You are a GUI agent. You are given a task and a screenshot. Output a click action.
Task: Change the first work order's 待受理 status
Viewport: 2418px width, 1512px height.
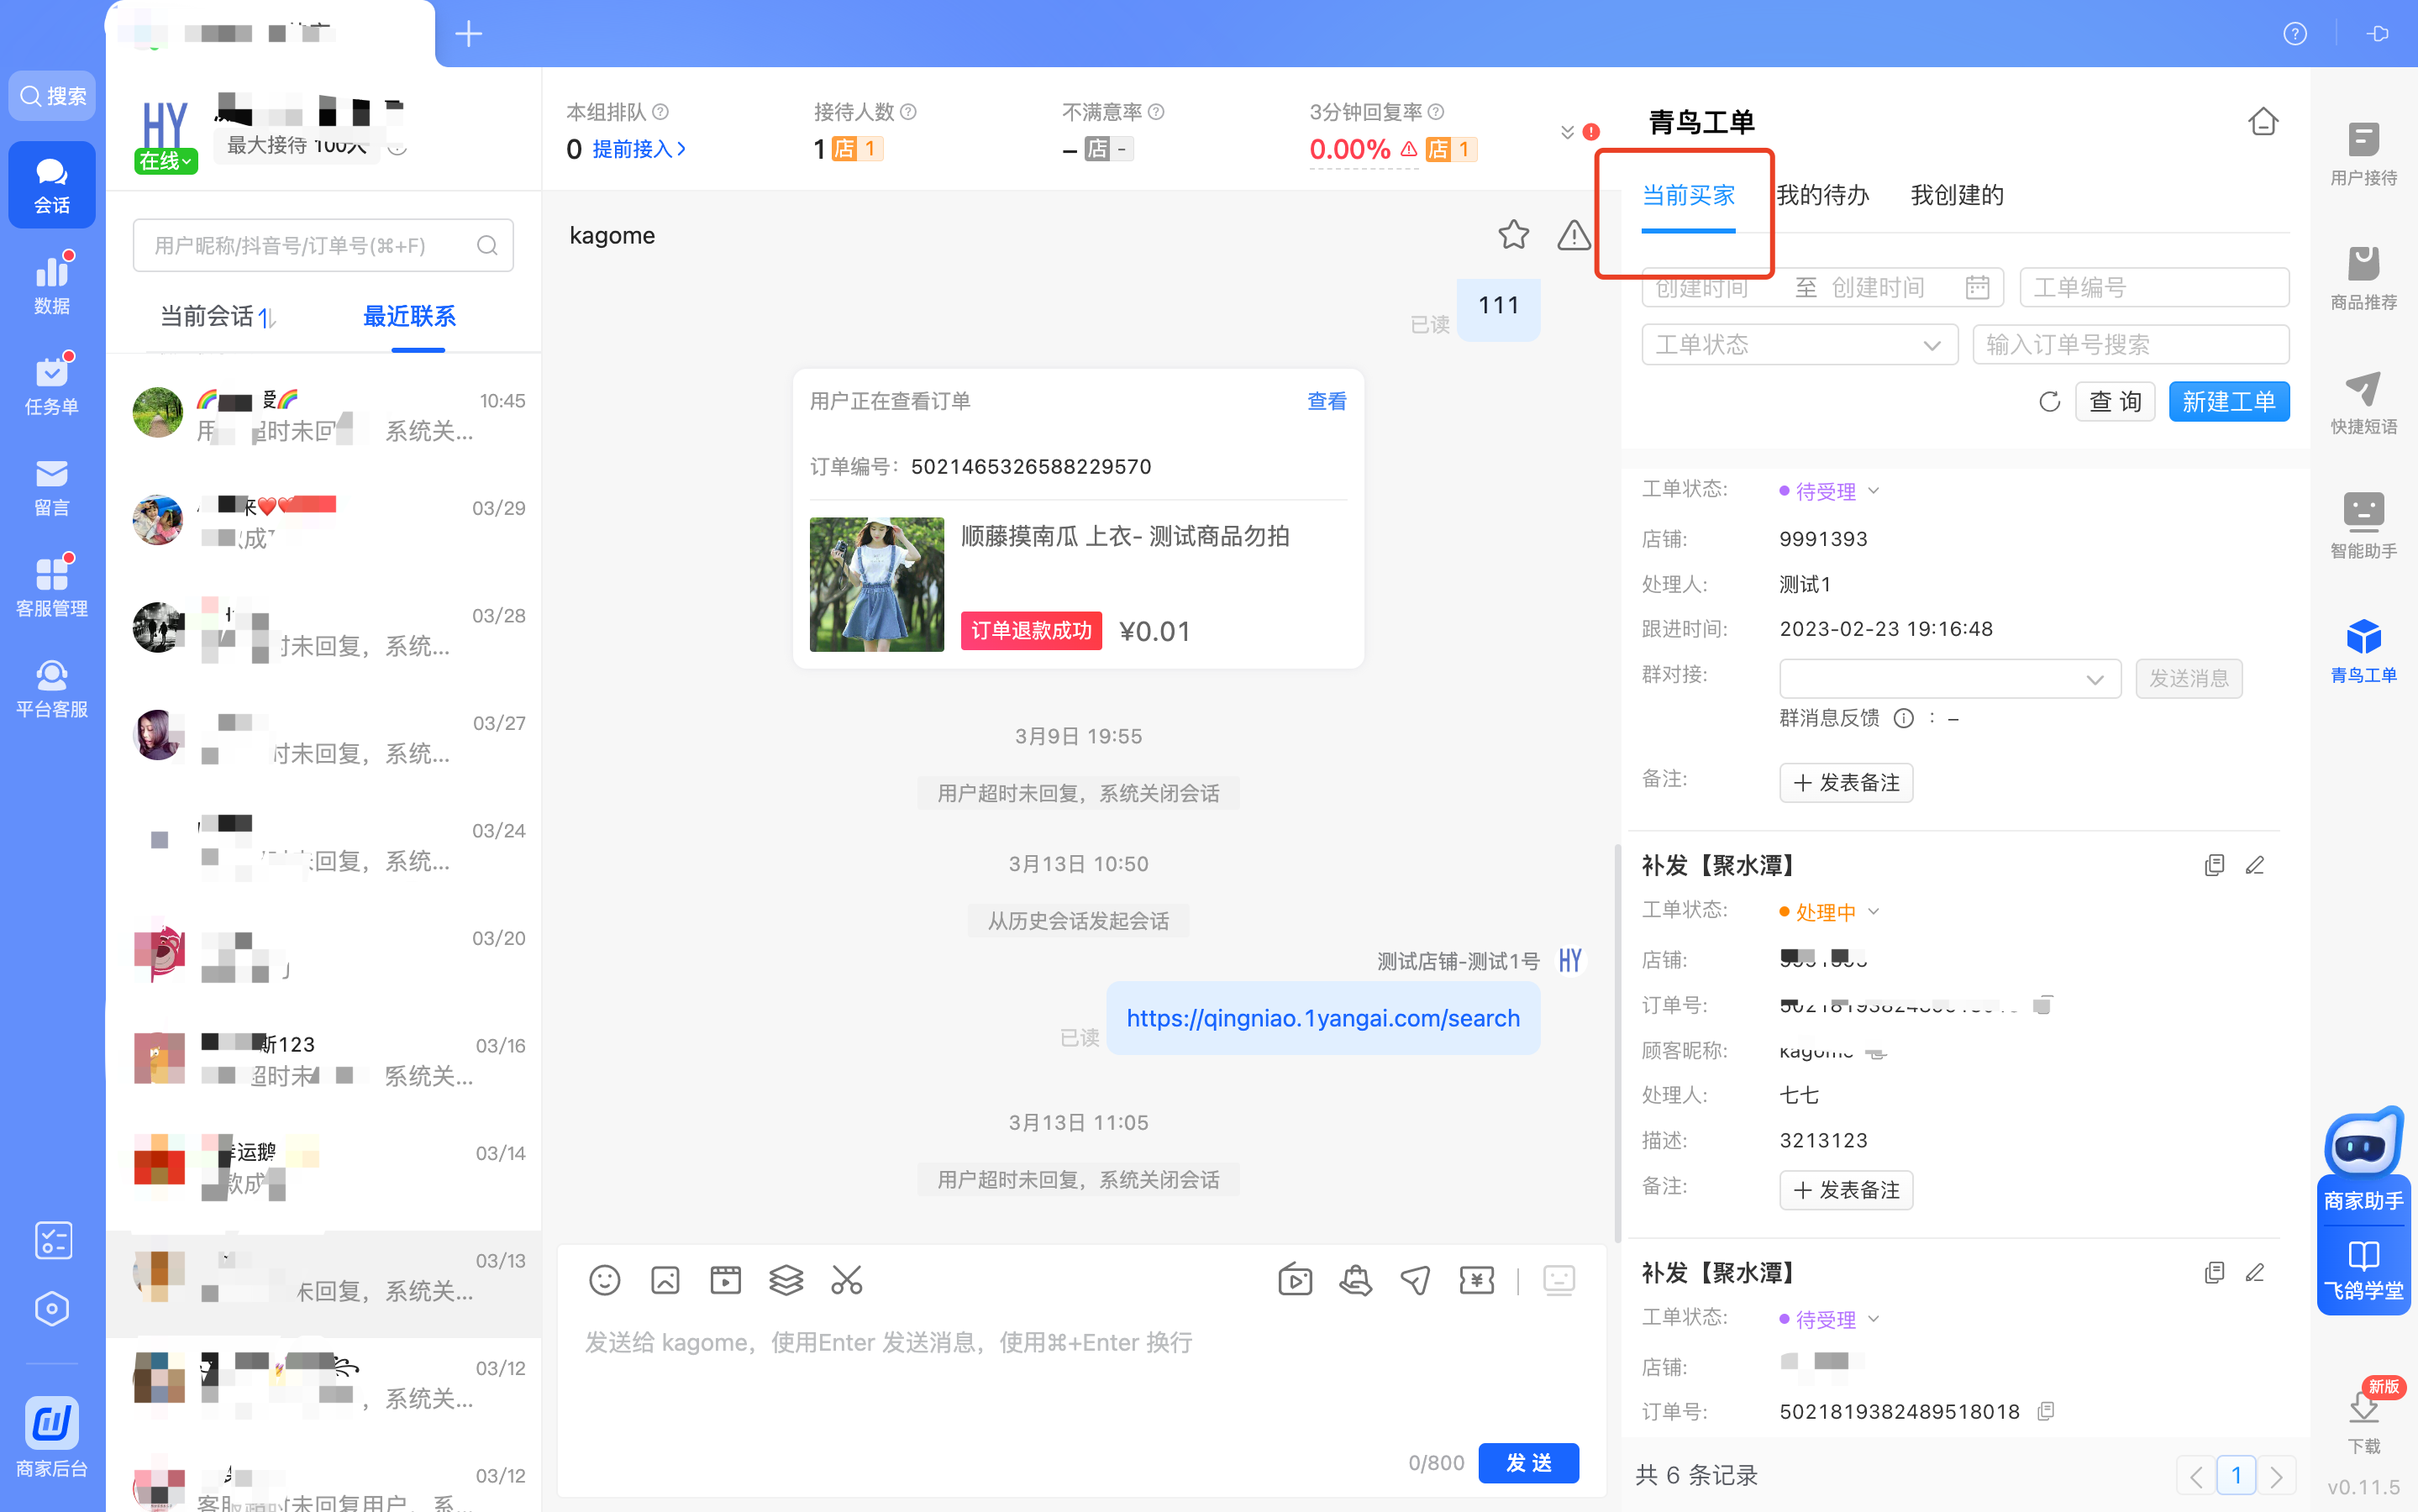coord(1829,491)
